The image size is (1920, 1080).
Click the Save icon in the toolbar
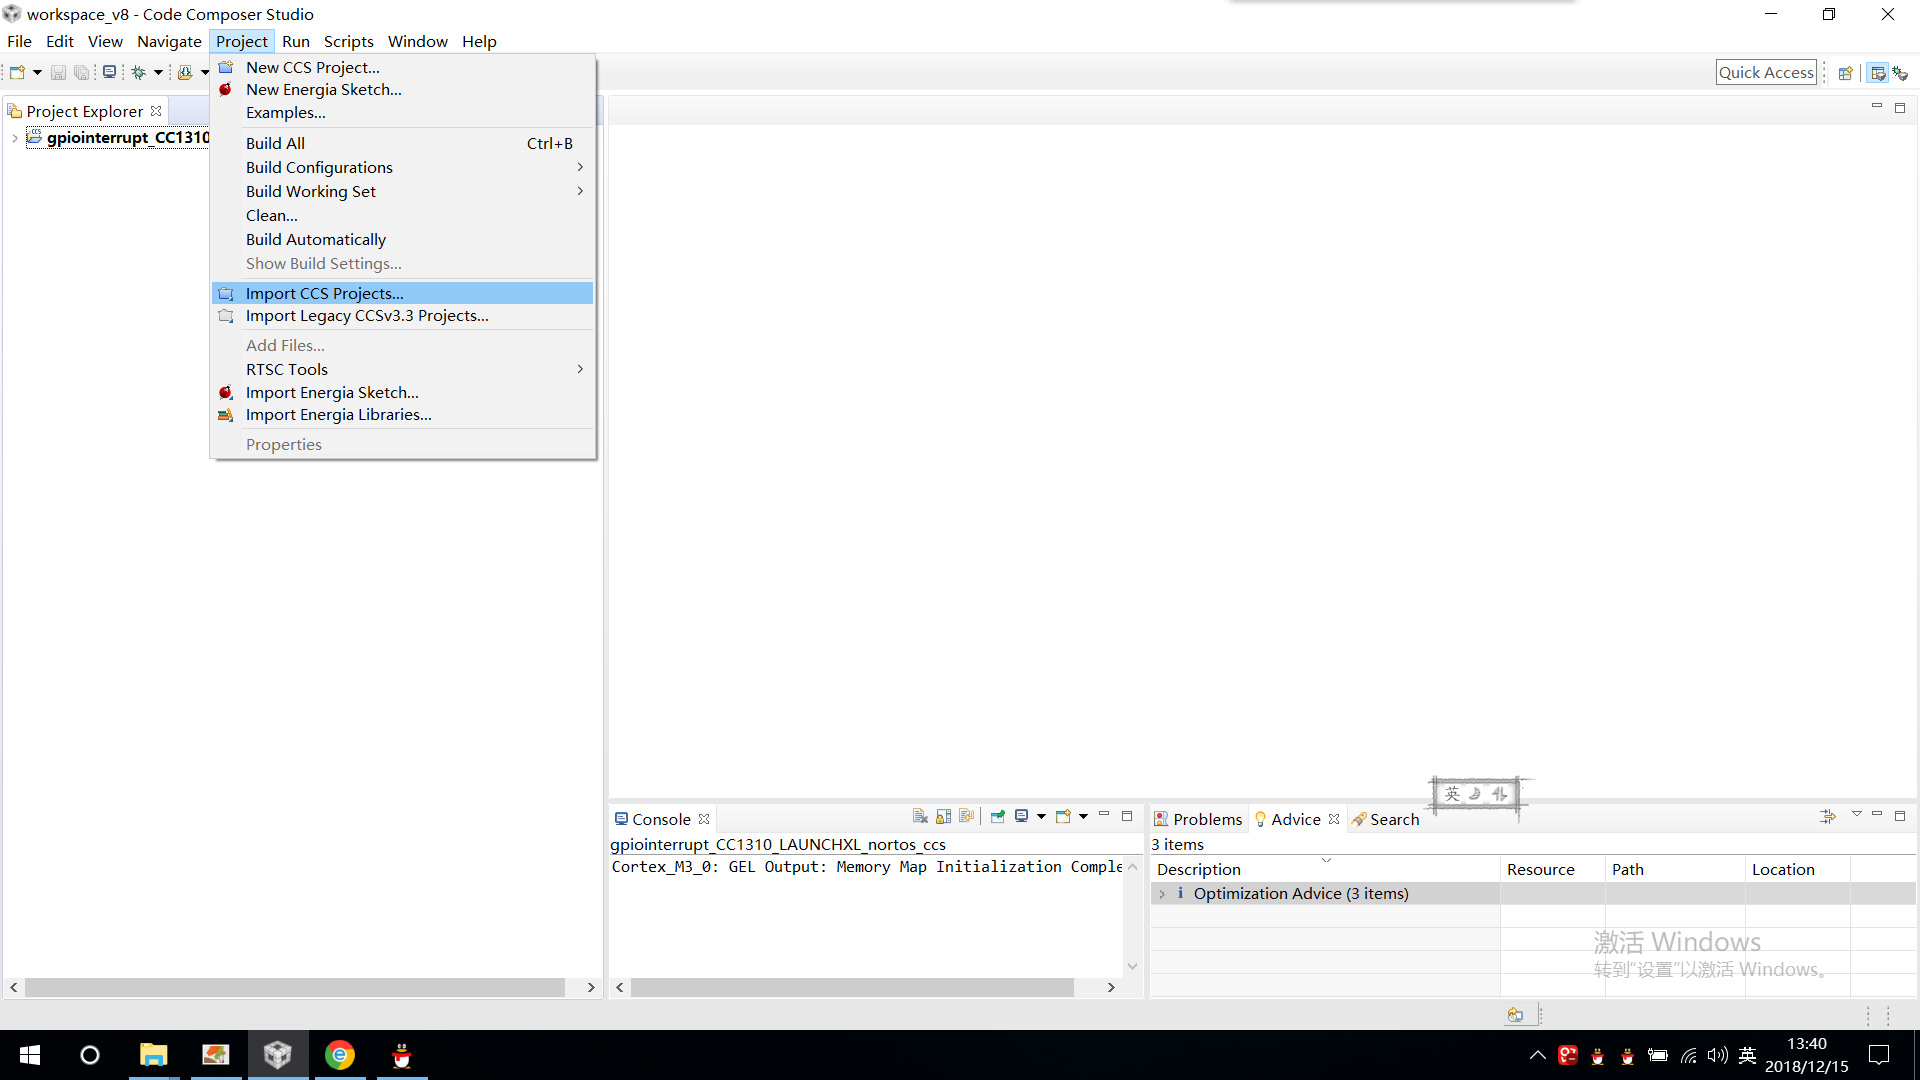coord(58,72)
